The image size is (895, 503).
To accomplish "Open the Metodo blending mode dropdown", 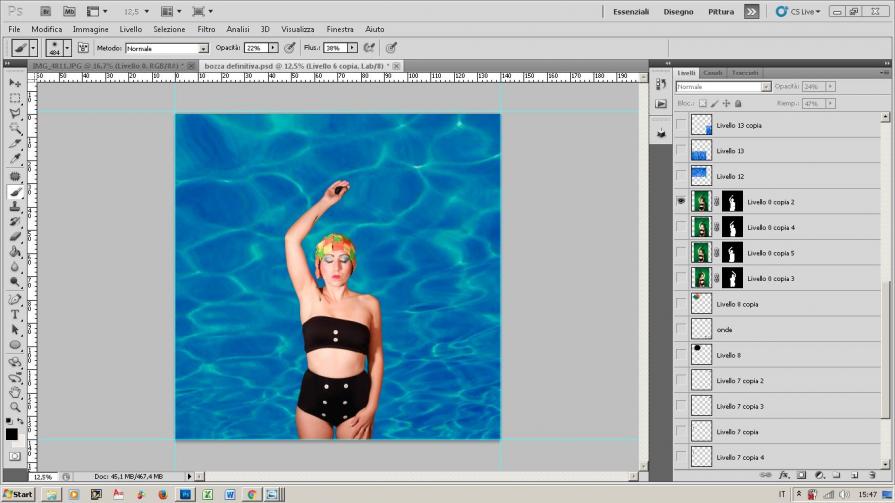I will pyautogui.click(x=204, y=48).
